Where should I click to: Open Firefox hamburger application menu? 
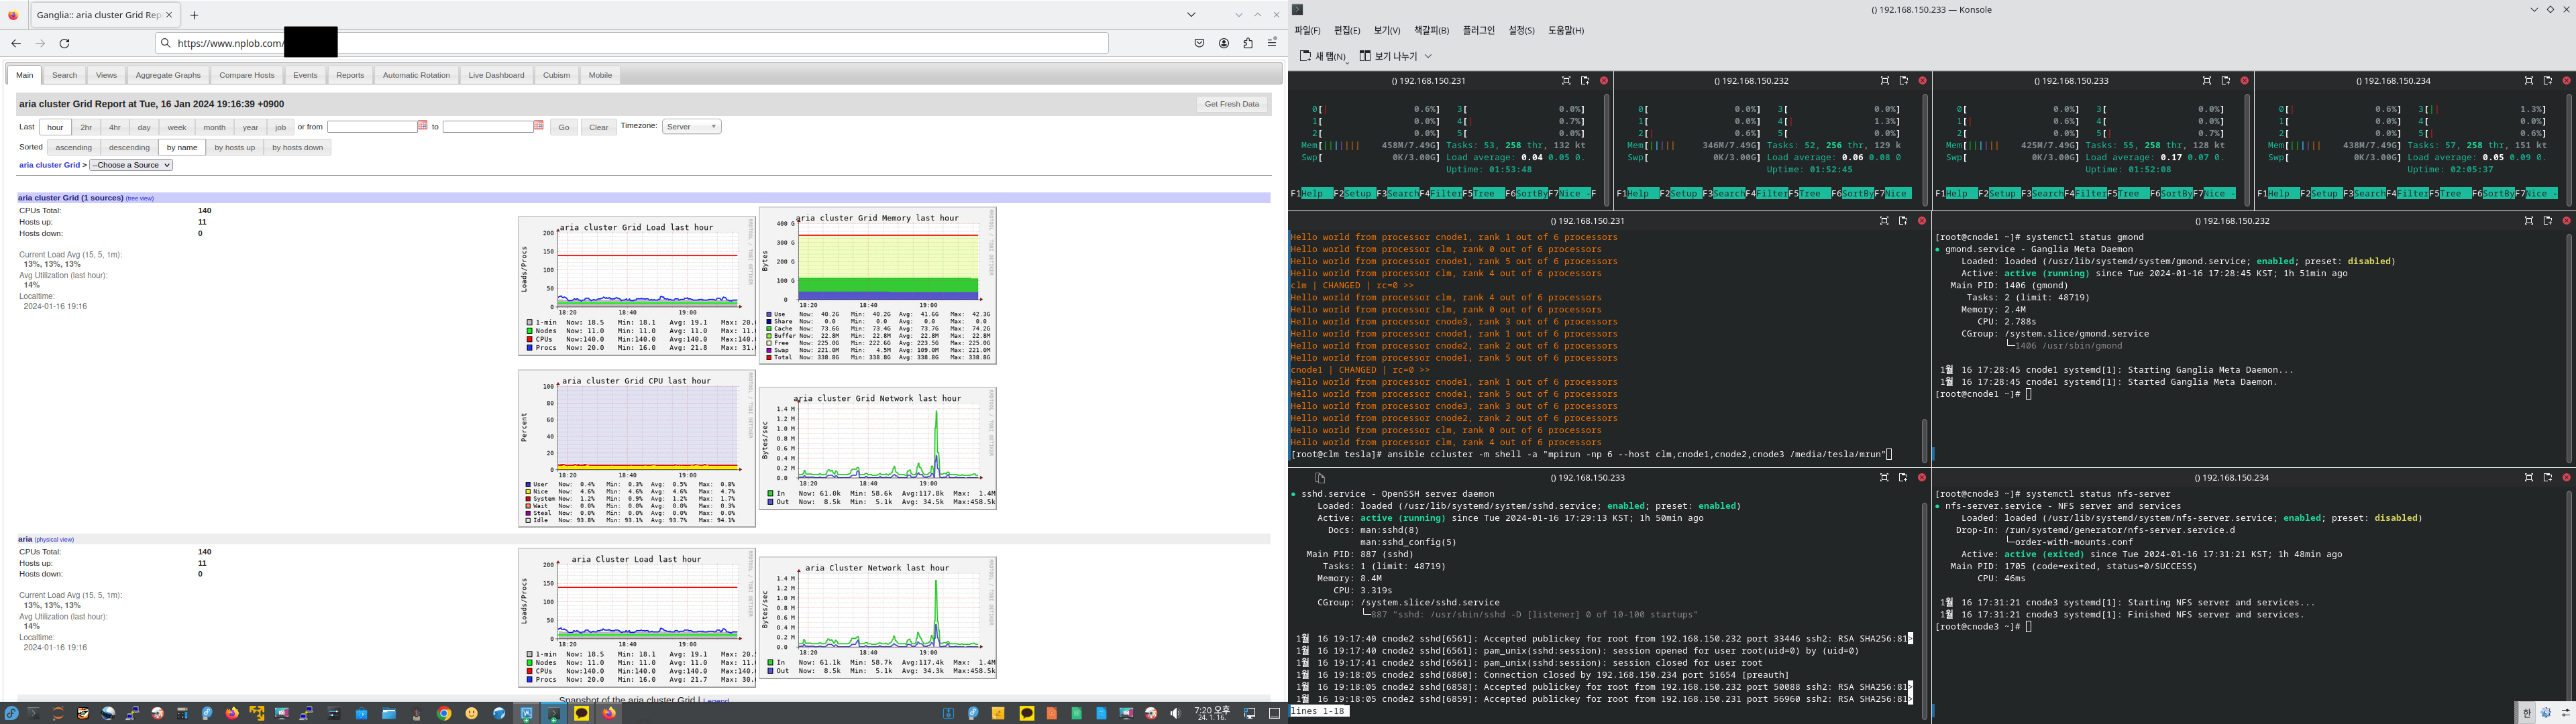coord(1272,43)
